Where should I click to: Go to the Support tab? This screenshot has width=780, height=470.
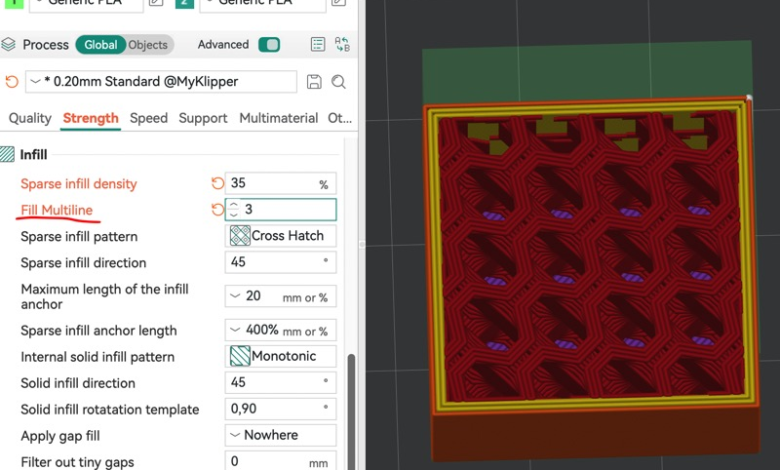pyautogui.click(x=203, y=118)
